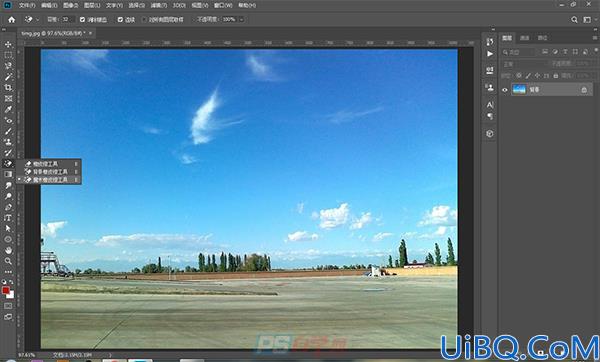
Task: Select the Zoom tool in toolbox
Action: click(x=8, y=261)
